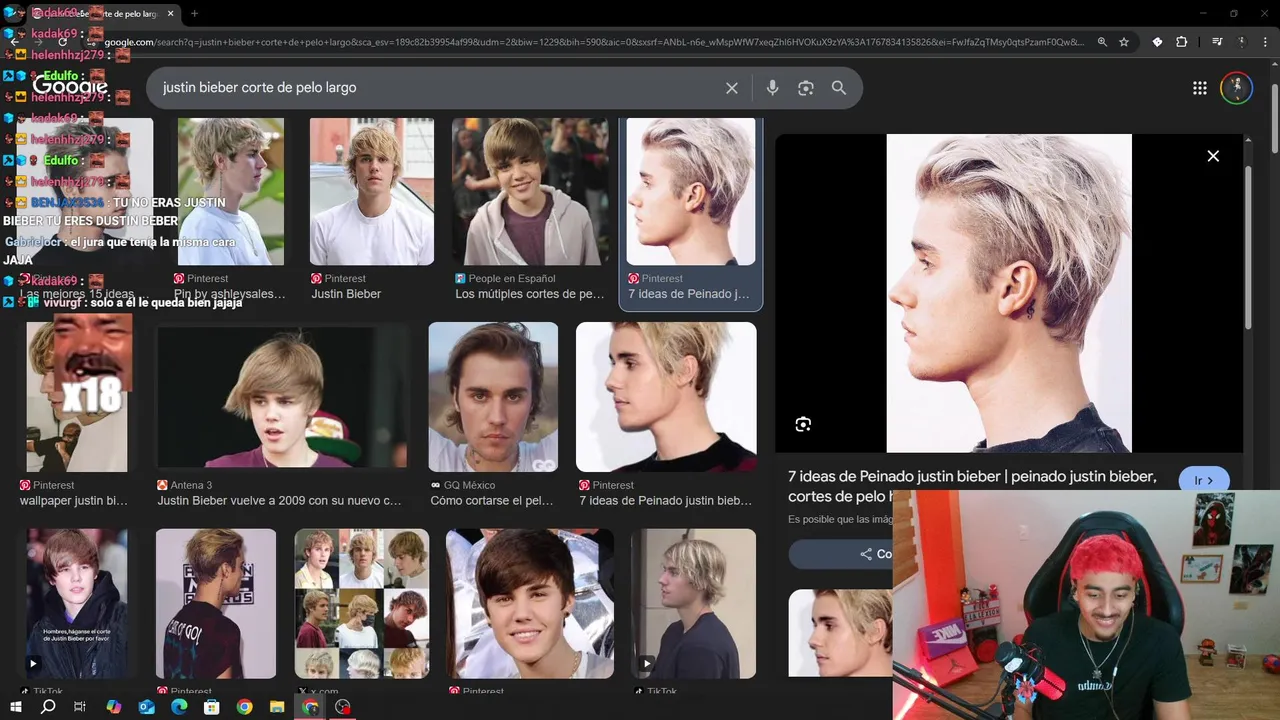Click 'Los múltiples cortes de pe...' caption
1280x720 pixels.
[x=530, y=294]
